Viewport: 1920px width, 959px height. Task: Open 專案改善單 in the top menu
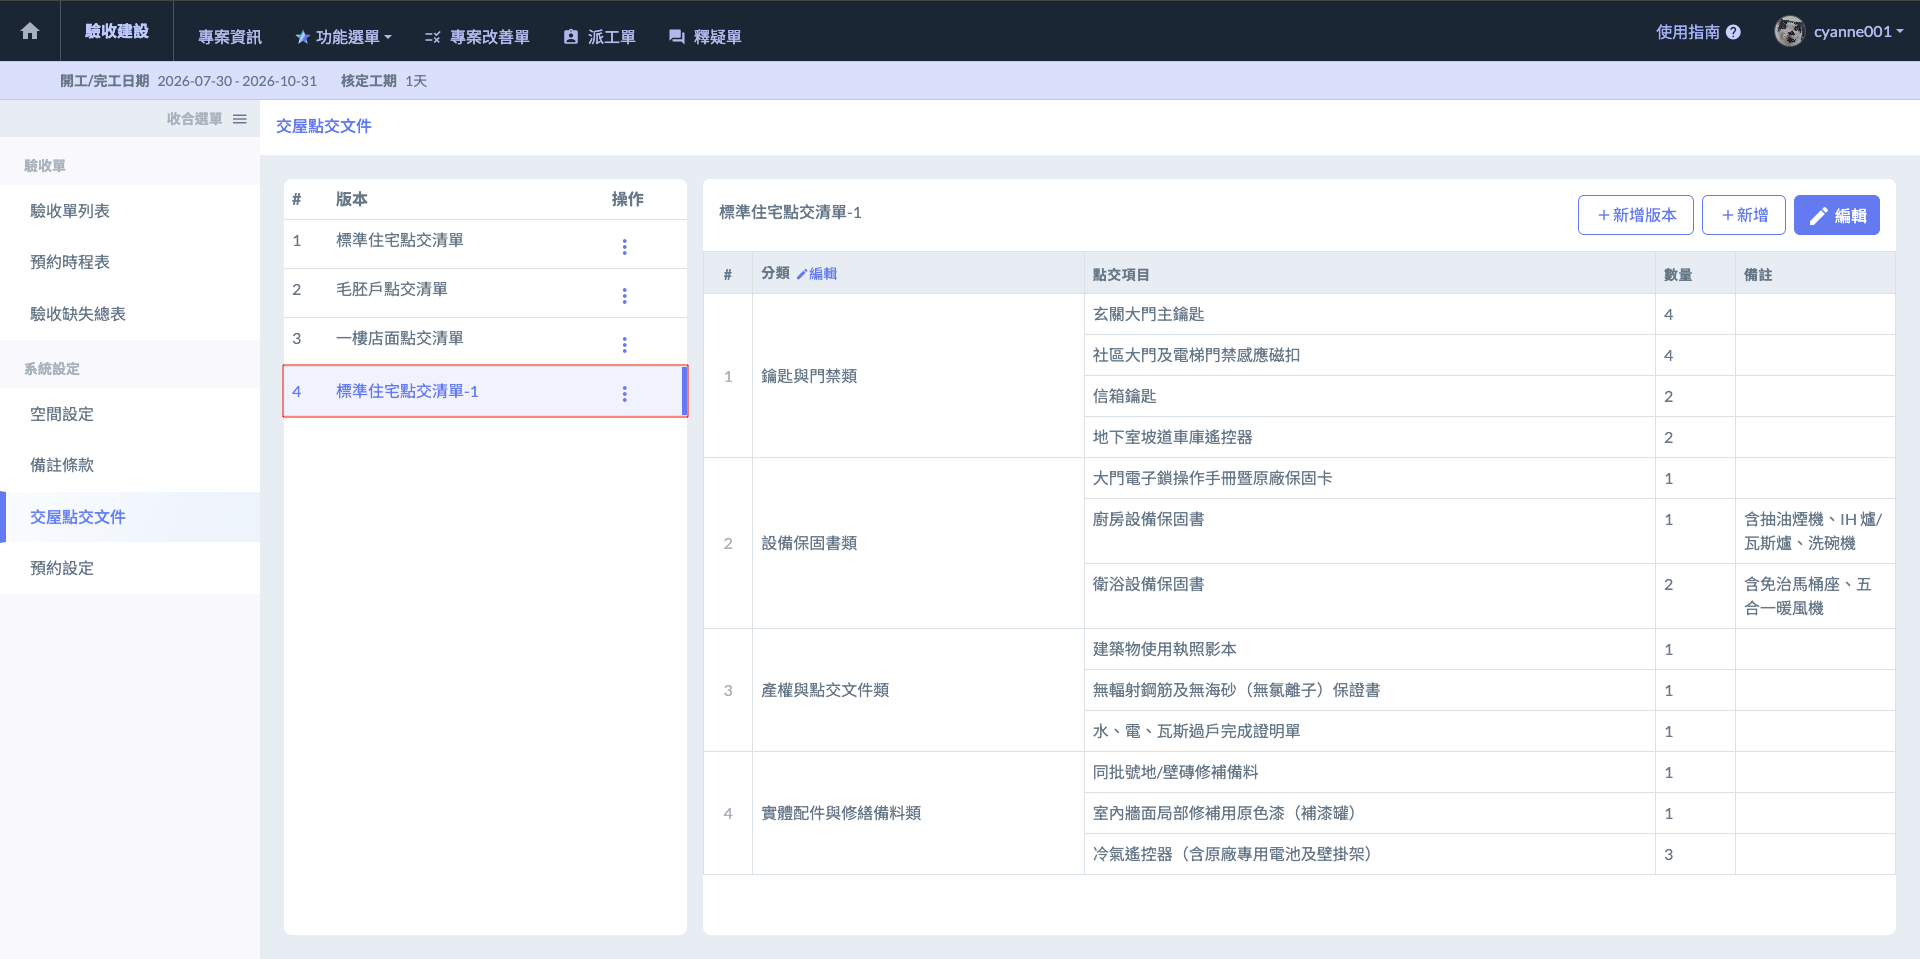pos(477,37)
